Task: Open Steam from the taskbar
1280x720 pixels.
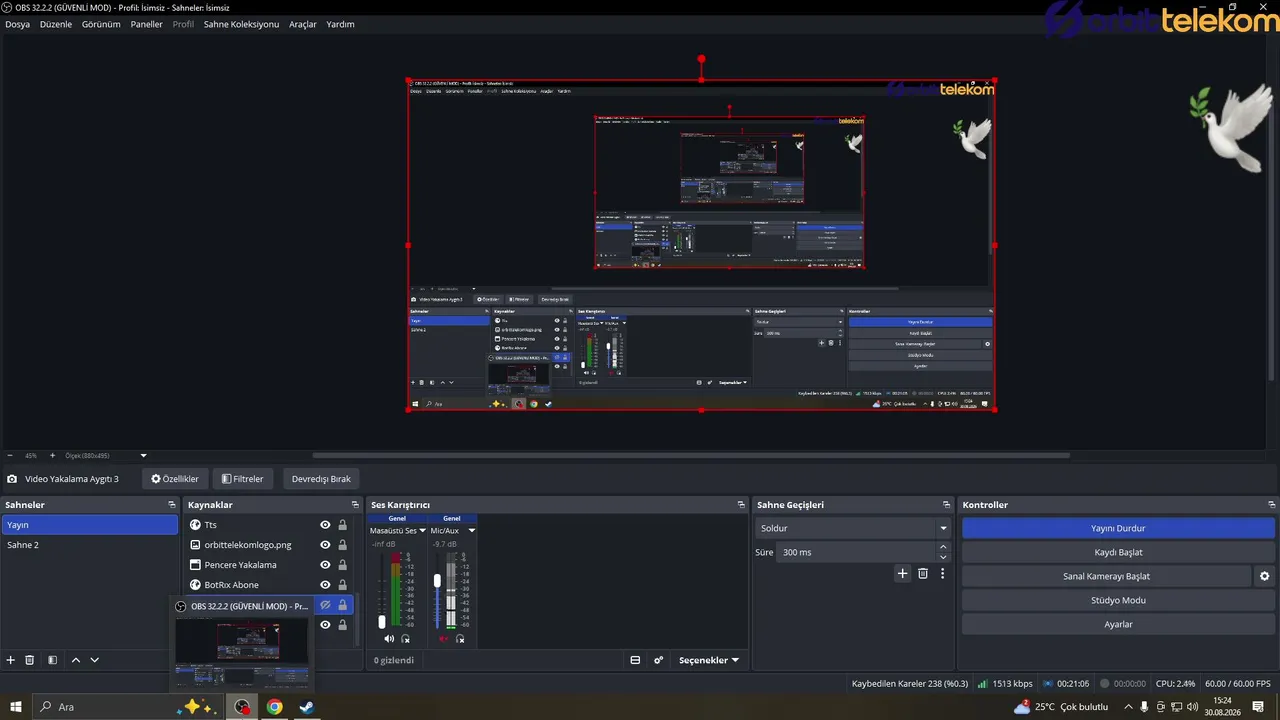Action: [306, 707]
